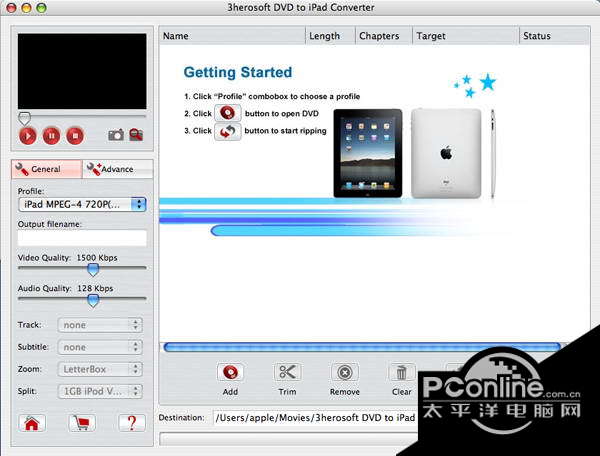This screenshot has height=456, width=600.
Task: Minimize the window with the yellow button
Action: pyautogui.click(x=26, y=8)
